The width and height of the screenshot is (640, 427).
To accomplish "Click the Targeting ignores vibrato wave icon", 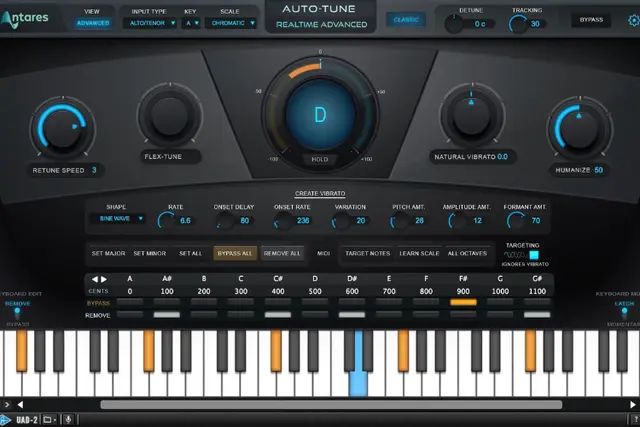I will [x=515, y=256].
